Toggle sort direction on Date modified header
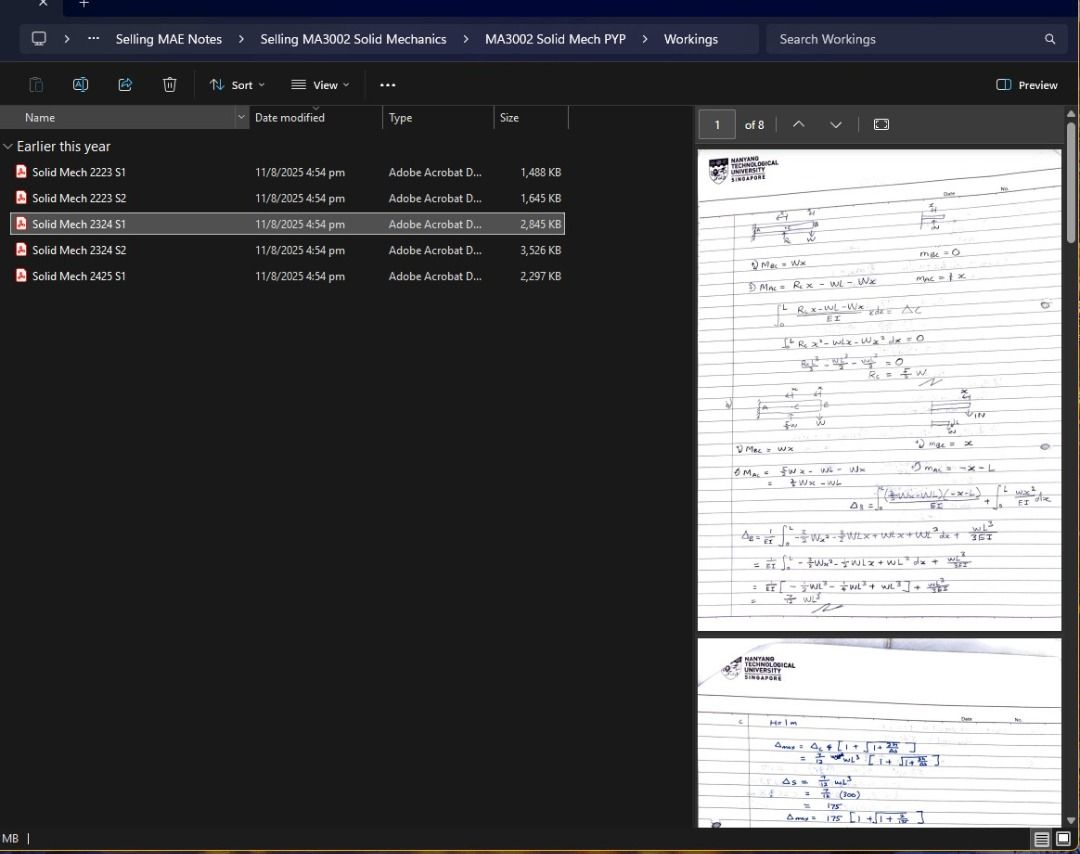This screenshot has width=1080, height=854. pos(290,117)
